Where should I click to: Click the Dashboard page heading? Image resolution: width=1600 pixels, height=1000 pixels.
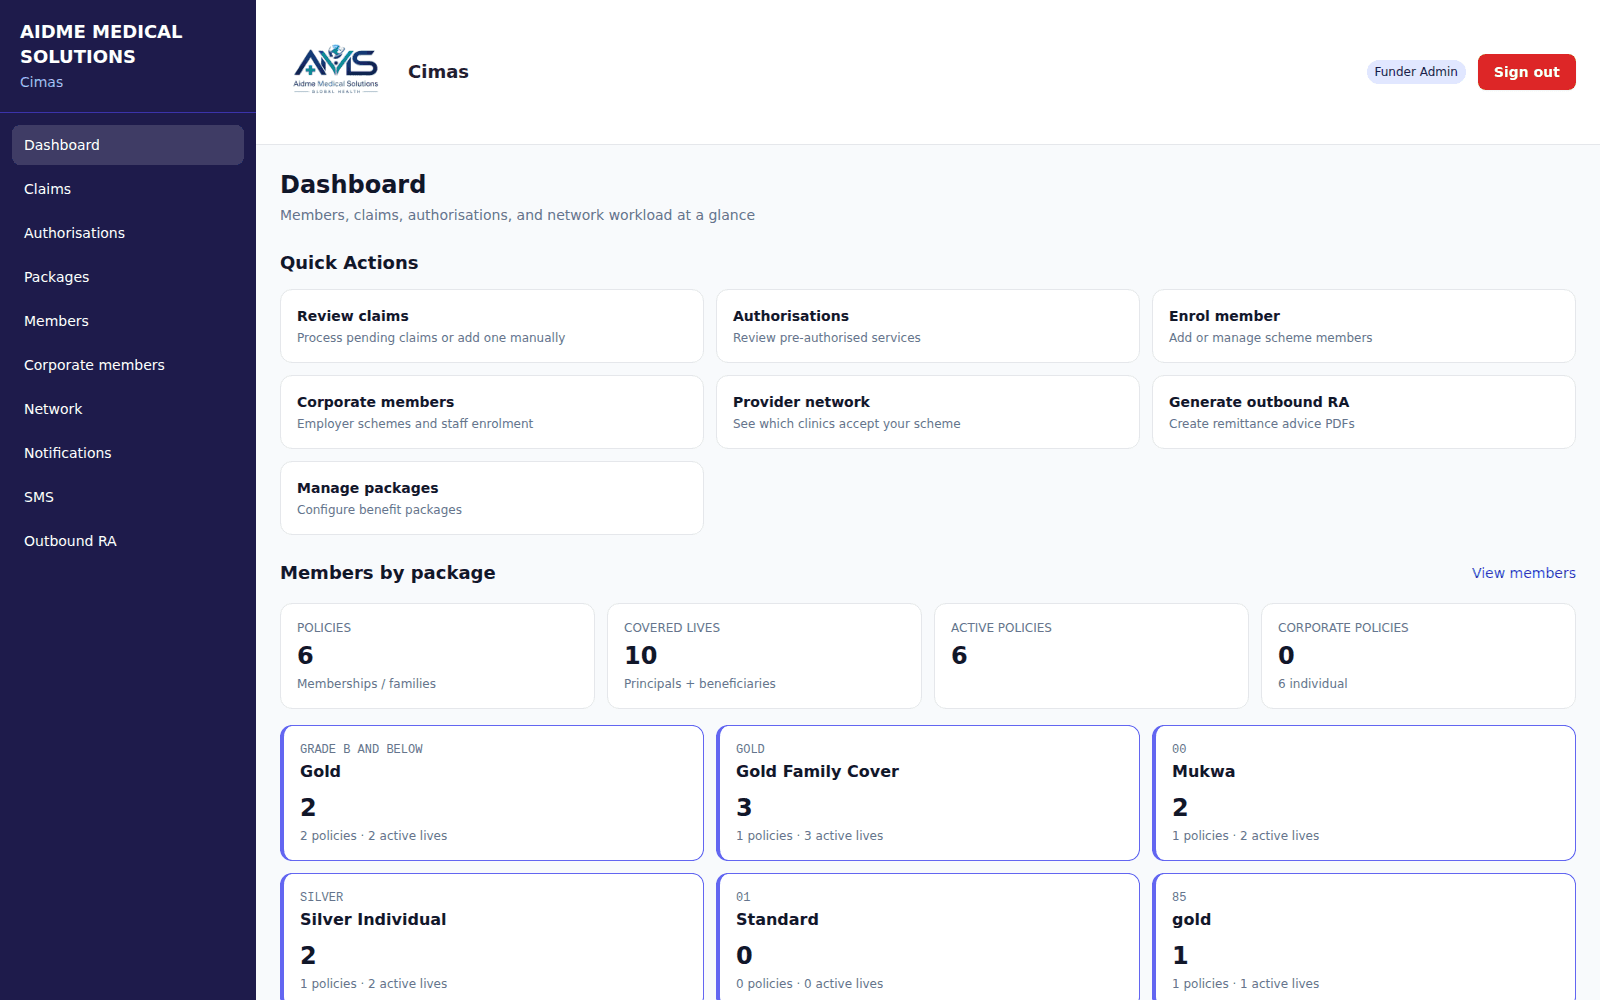pyautogui.click(x=353, y=184)
